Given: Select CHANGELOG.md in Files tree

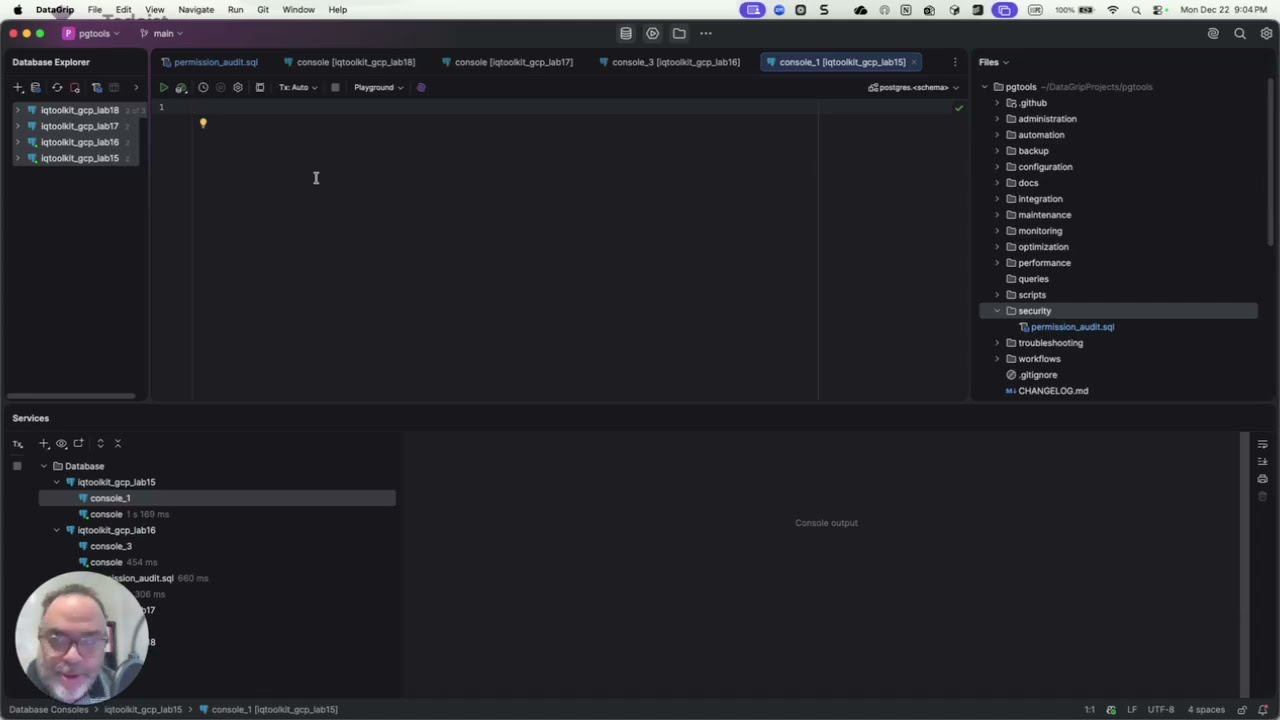Looking at the screenshot, I should [1053, 391].
